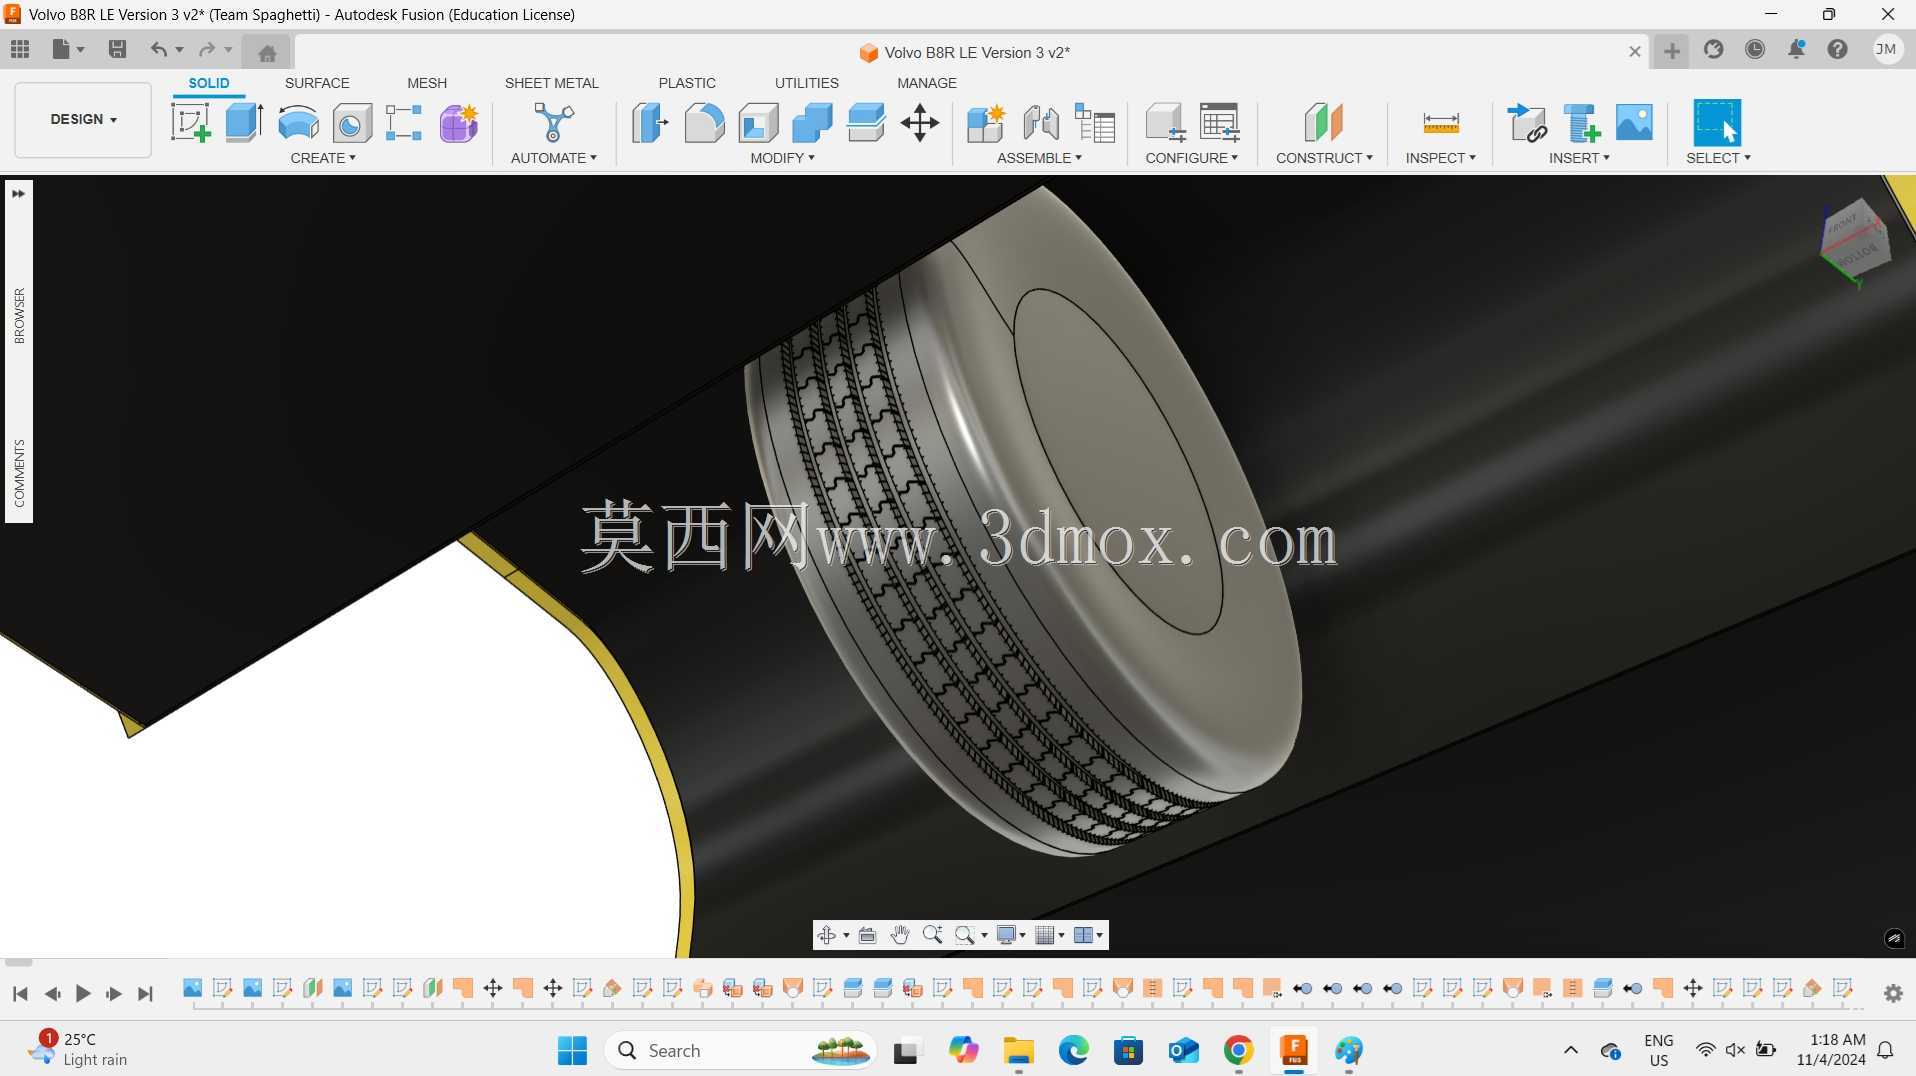Expand the MODIFY menu
Image resolution: width=1916 pixels, height=1076 pixels.
click(783, 158)
